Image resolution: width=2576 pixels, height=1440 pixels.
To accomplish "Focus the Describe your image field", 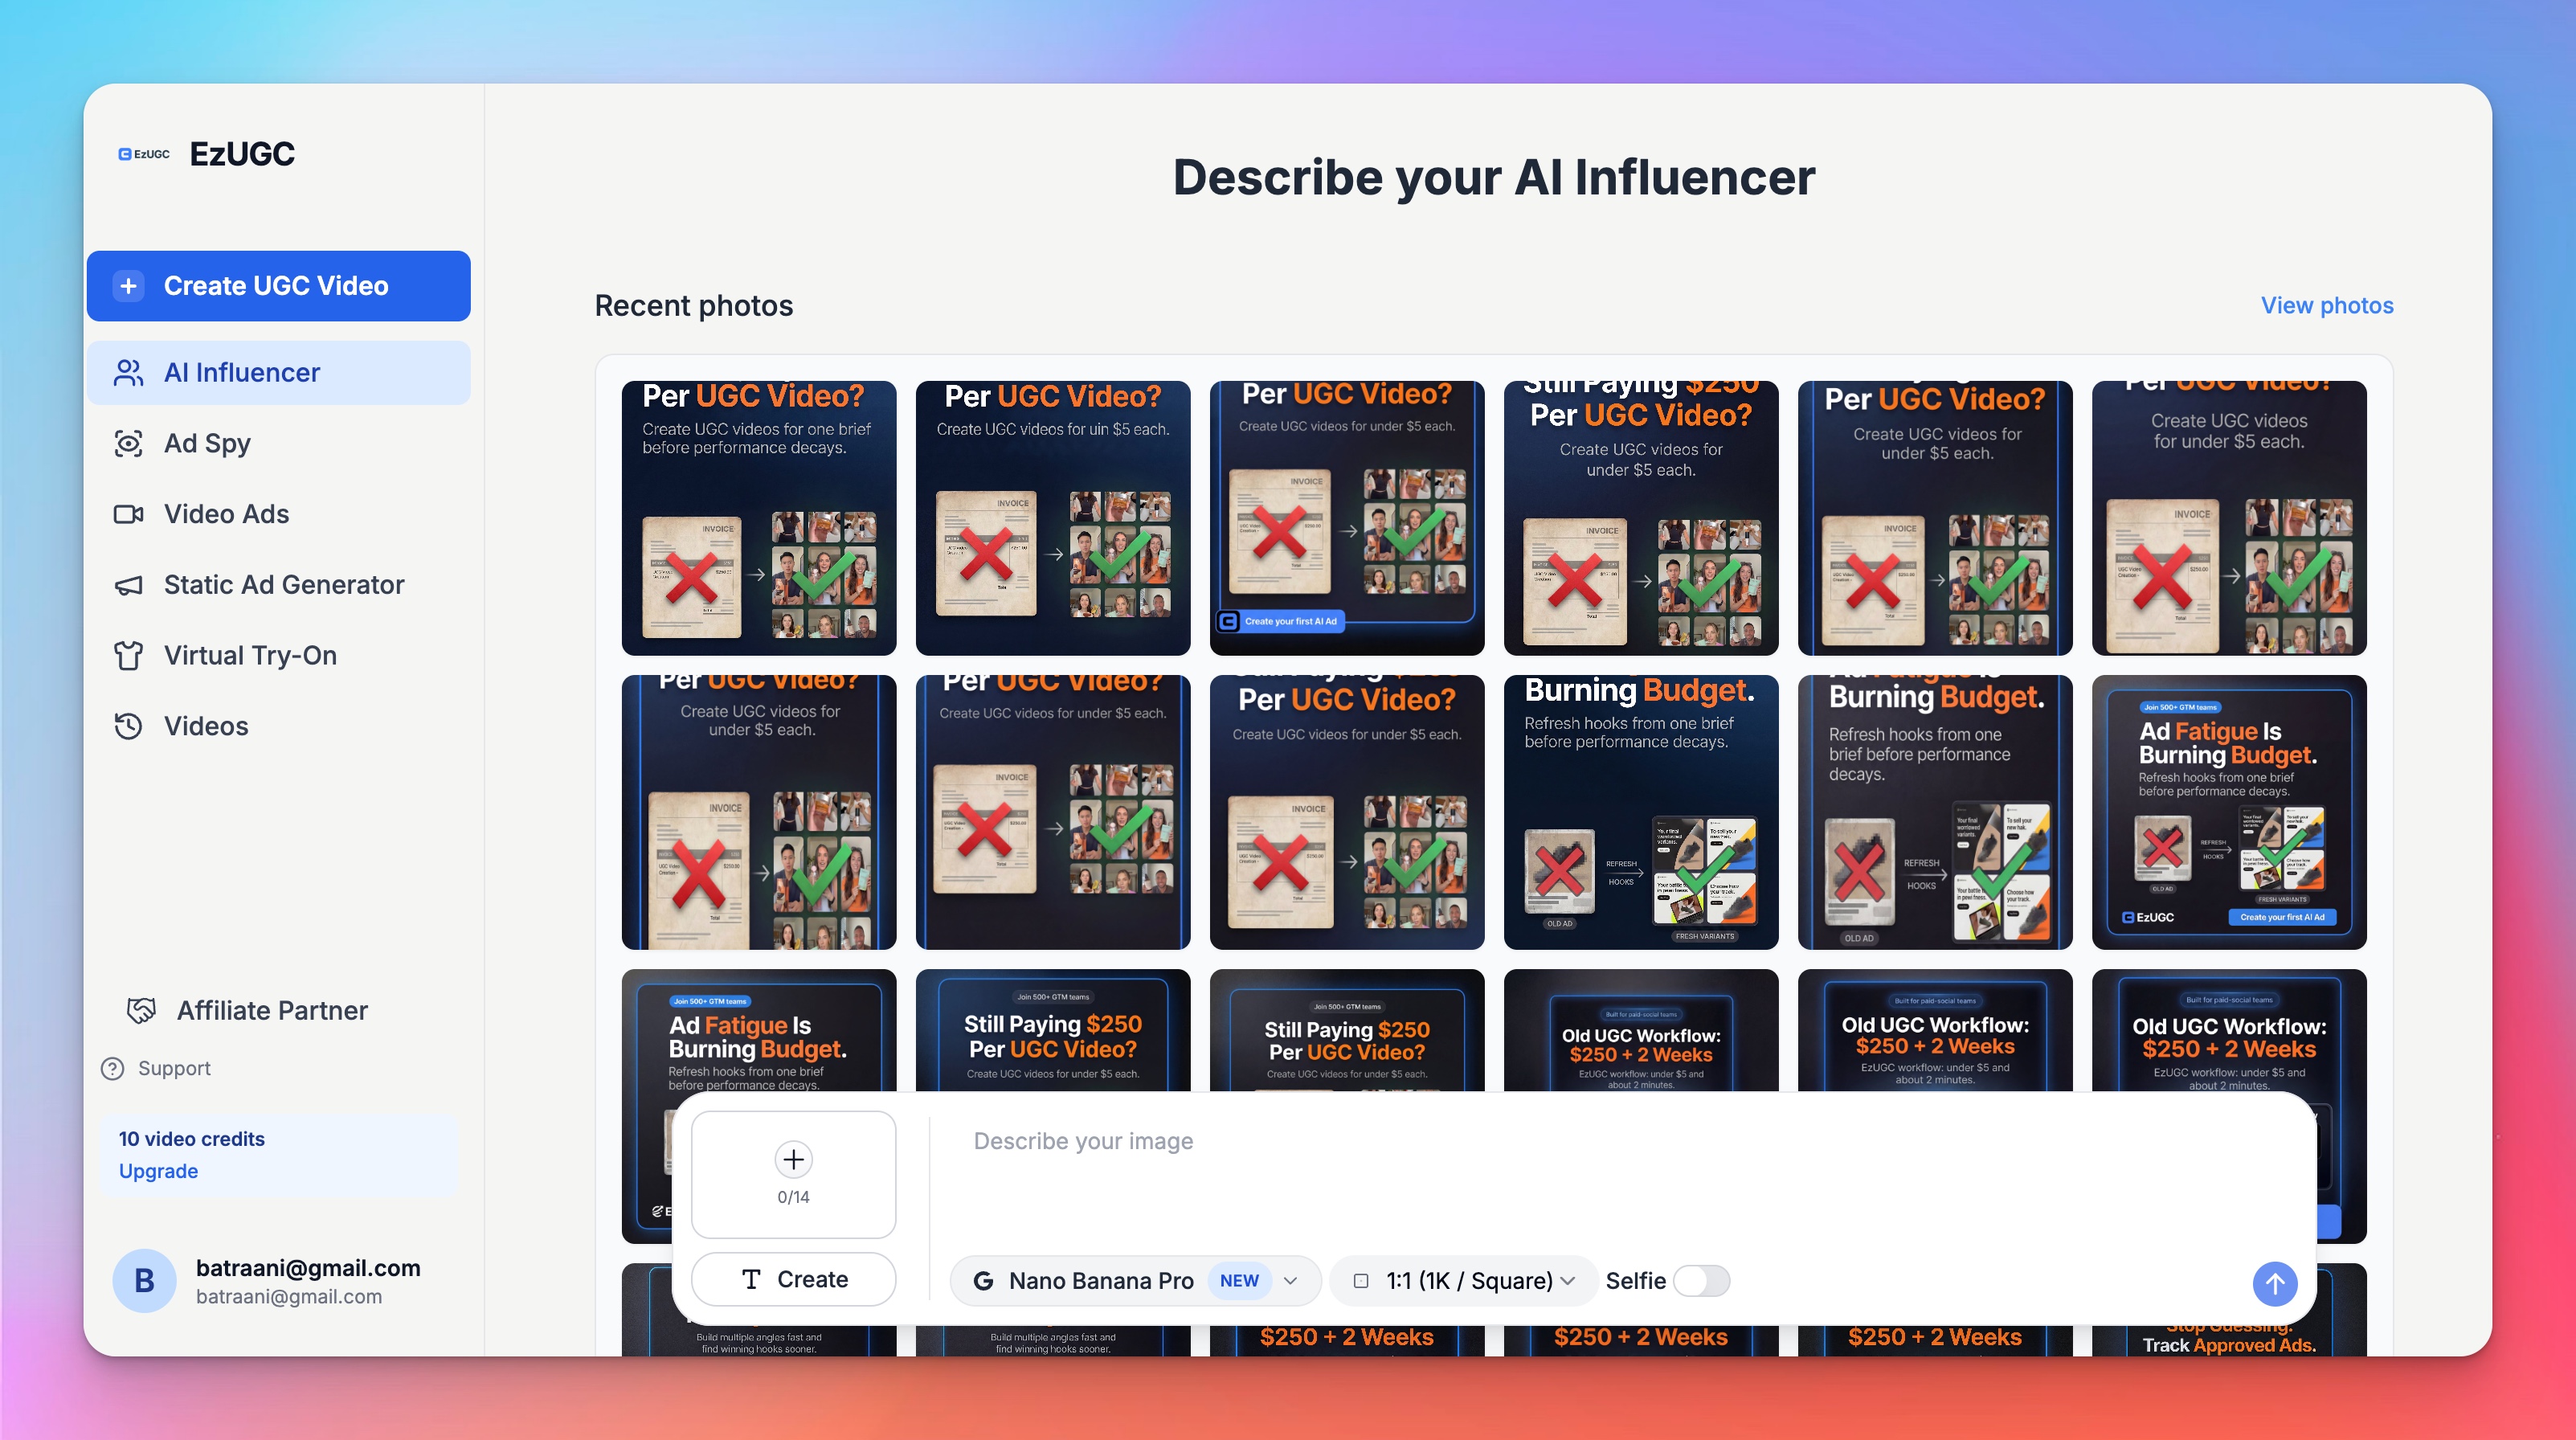I will pyautogui.click(x=1620, y=1178).
